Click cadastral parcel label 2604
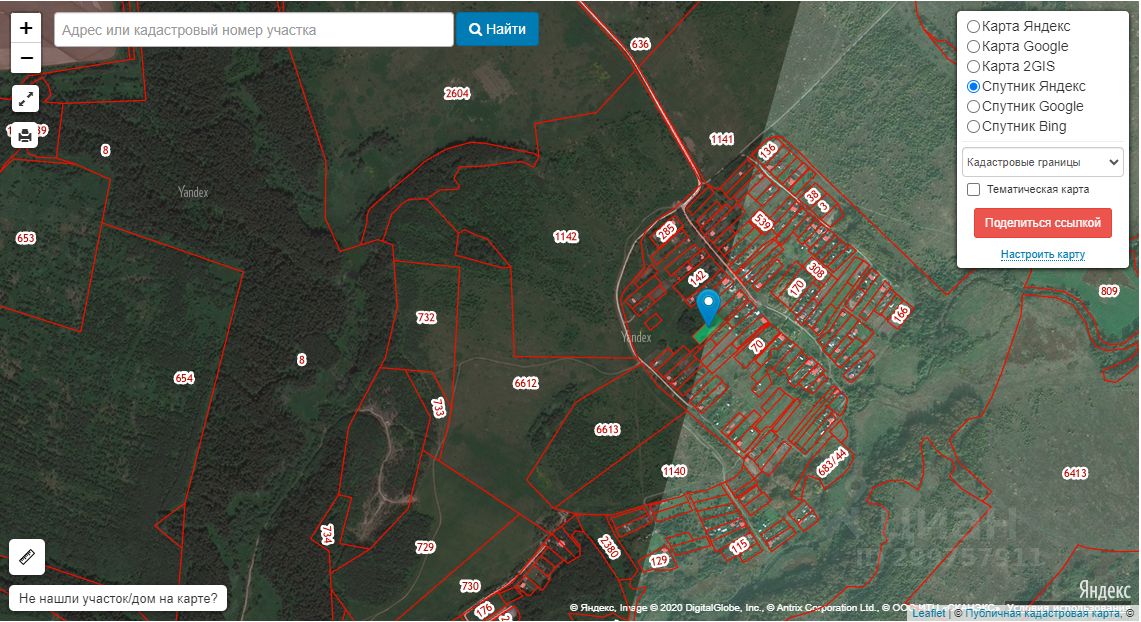 [457, 93]
